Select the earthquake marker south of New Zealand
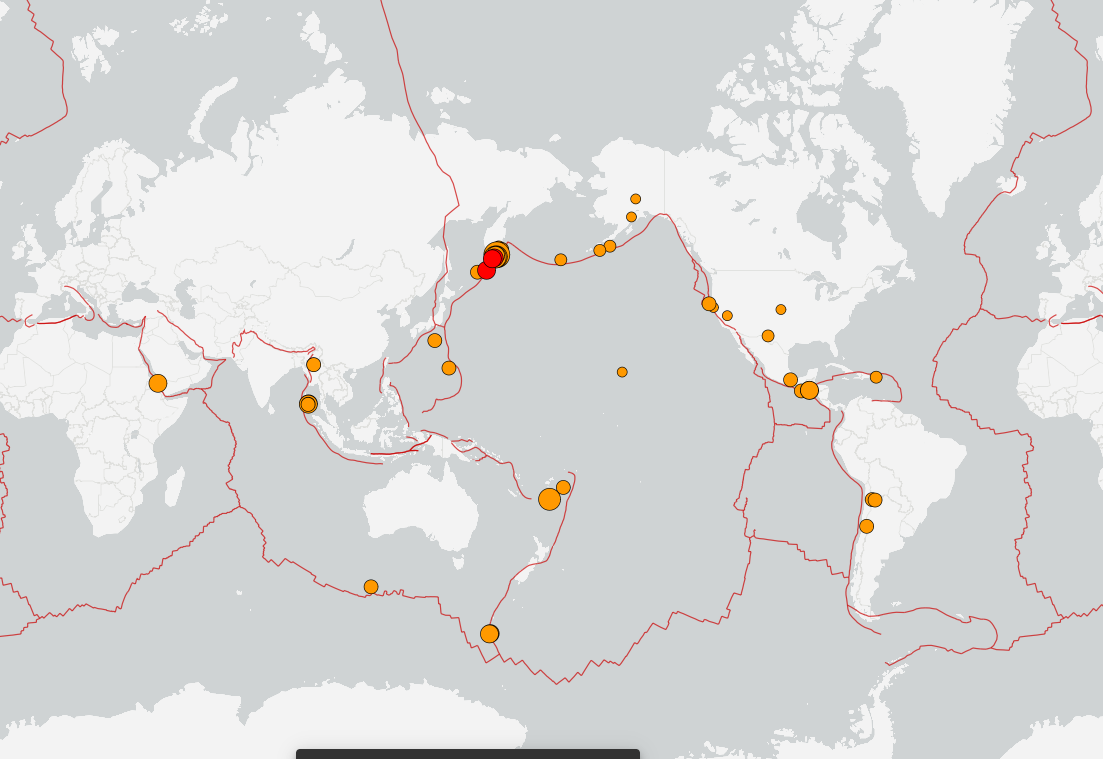The width and height of the screenshot is (1103, 759). pyautogui.click(x=490, y=634)
